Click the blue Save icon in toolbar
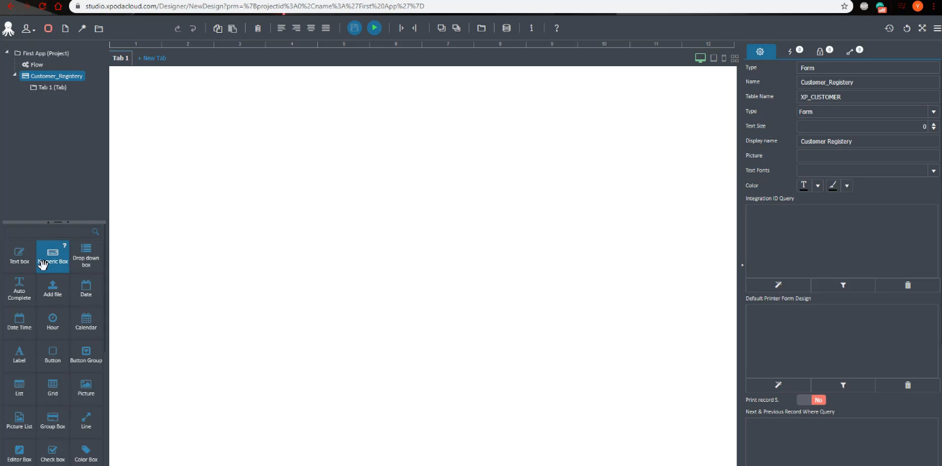Viewport: 942px width, 466px height. tap(354, 28)
